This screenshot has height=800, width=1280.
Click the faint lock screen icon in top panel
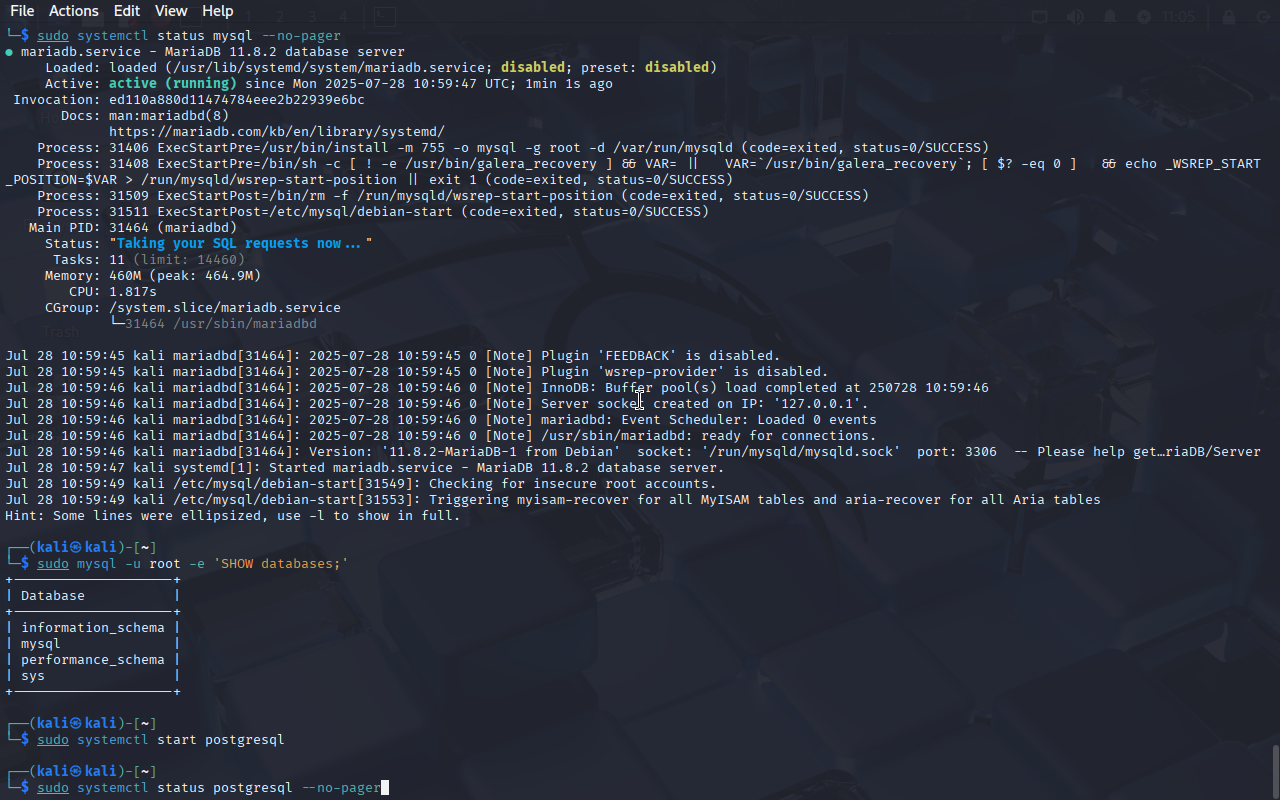[1230, 17]
